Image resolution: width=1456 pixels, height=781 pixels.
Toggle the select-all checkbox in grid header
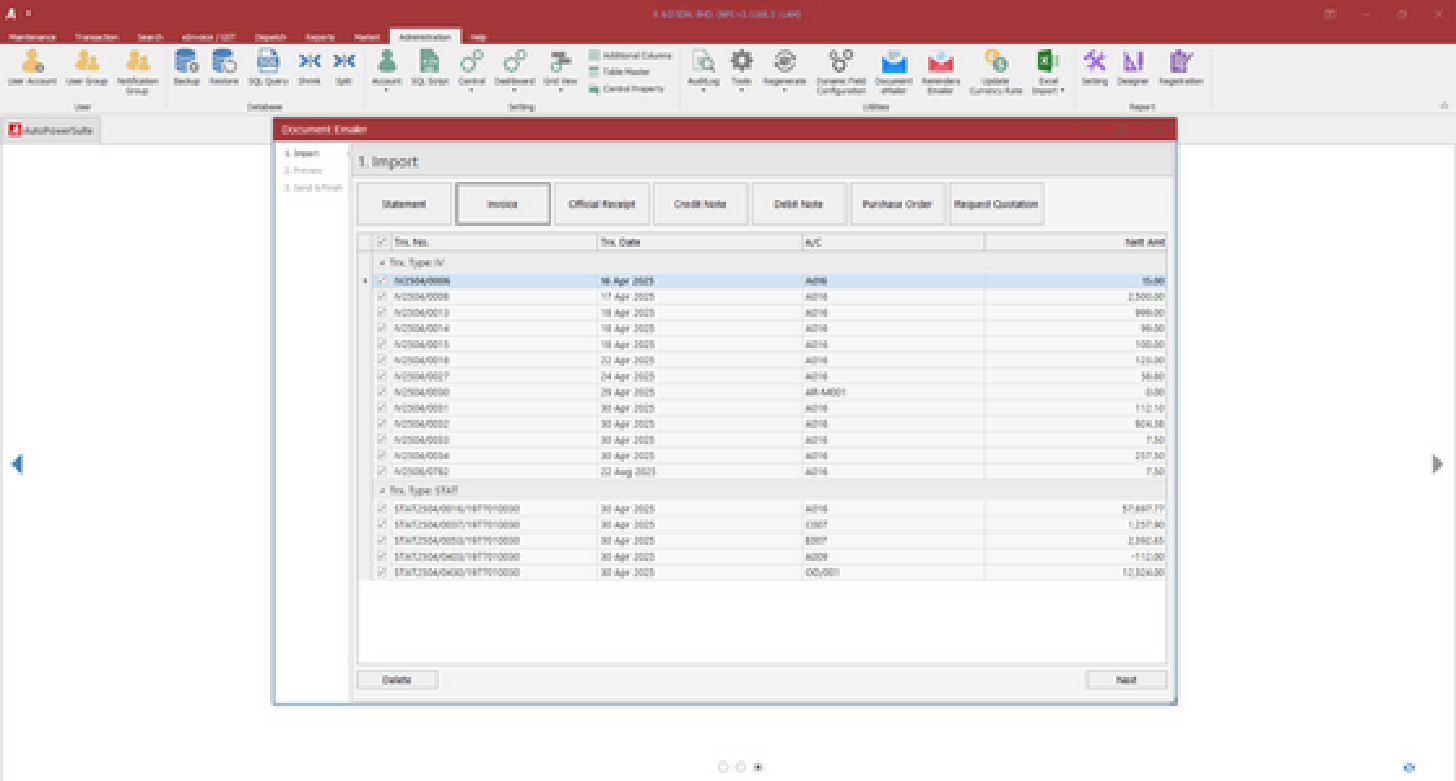[x=381, y=242]
